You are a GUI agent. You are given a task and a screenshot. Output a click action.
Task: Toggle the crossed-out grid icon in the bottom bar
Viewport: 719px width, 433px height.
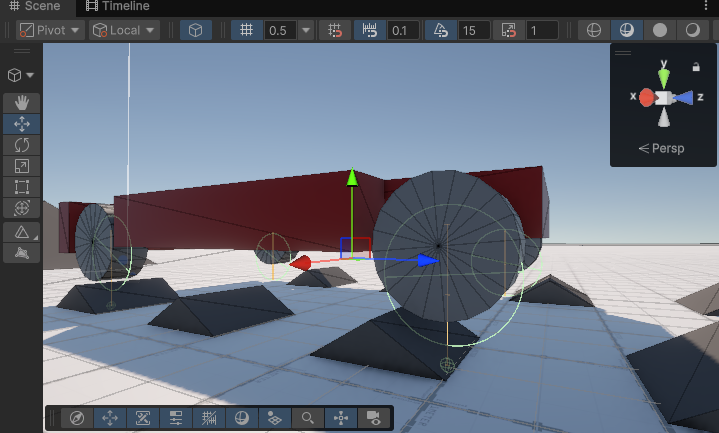pyautogui.click(x=209, y=418)
